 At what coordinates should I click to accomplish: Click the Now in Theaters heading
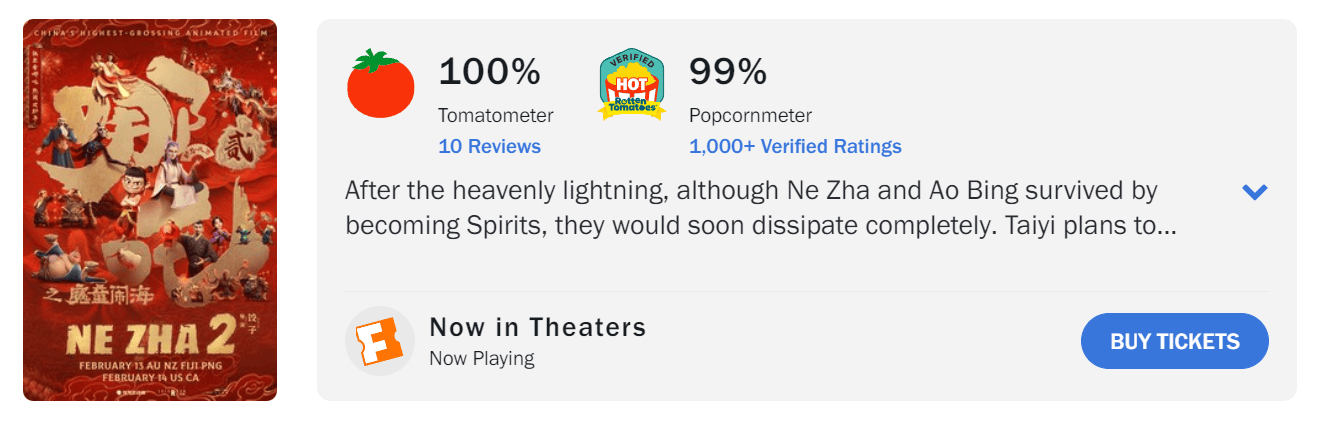click(x=538, y=327)
